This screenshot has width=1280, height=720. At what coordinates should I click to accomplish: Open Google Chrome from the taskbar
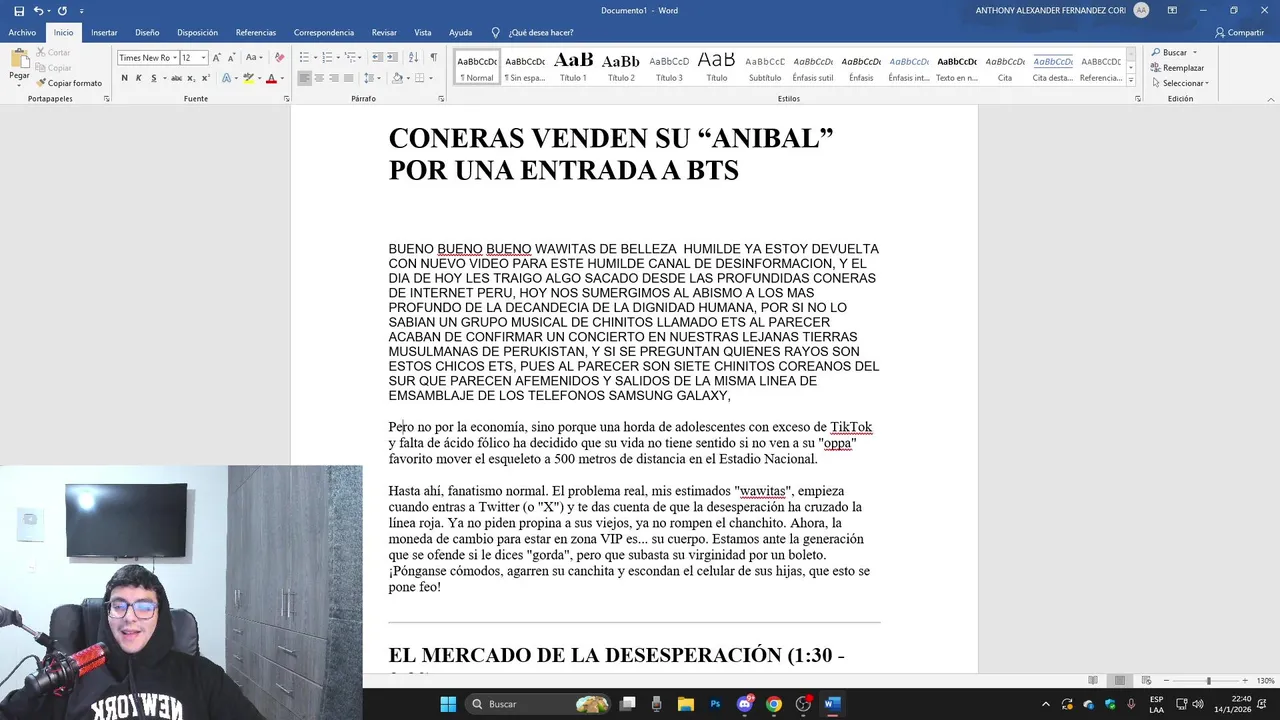pyautogui.click(x=774, y=704)
